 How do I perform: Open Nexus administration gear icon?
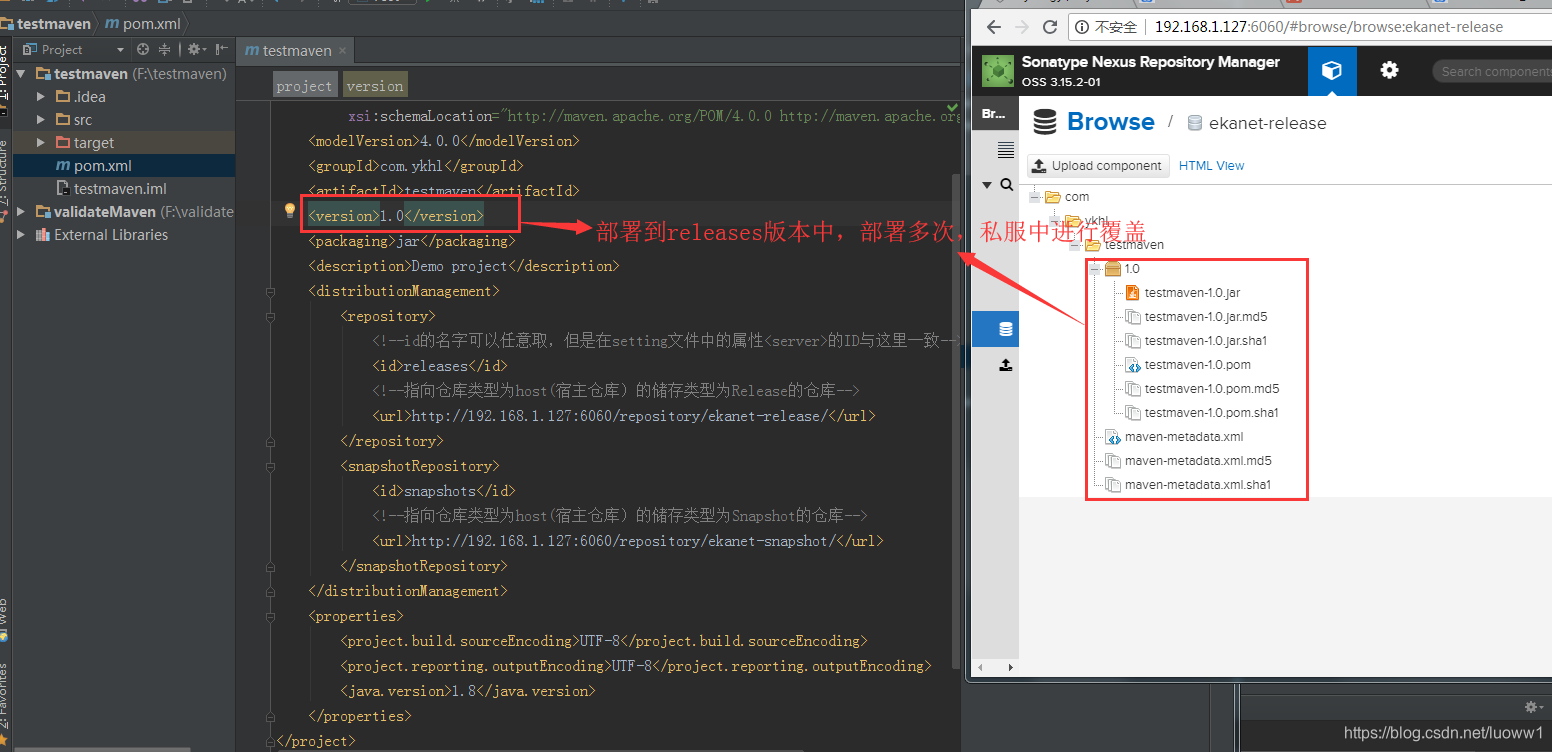(1389, 71)
